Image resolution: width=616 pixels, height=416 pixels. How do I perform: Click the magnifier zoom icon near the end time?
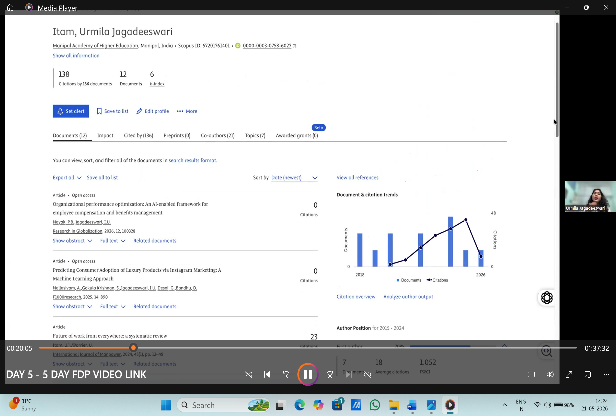[546, 351]
